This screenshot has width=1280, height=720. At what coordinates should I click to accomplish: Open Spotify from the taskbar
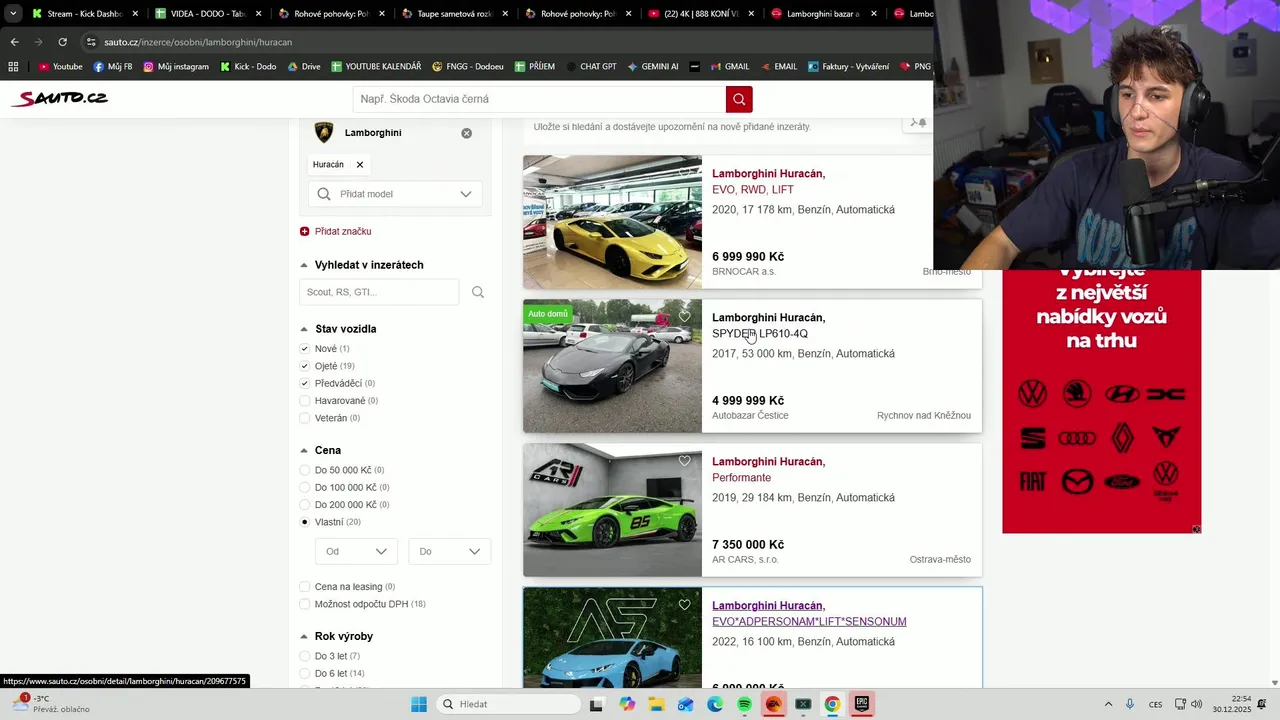(x=744, y=704)
